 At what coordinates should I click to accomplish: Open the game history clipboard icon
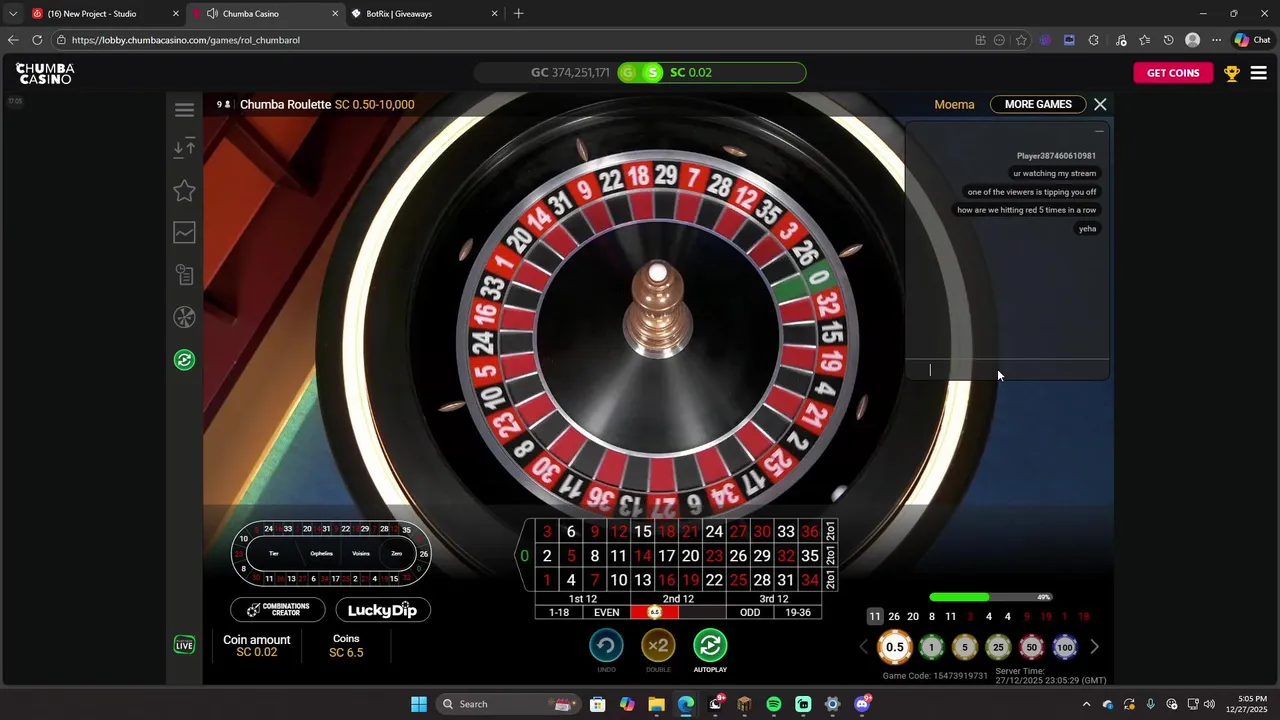click(184, 275)
